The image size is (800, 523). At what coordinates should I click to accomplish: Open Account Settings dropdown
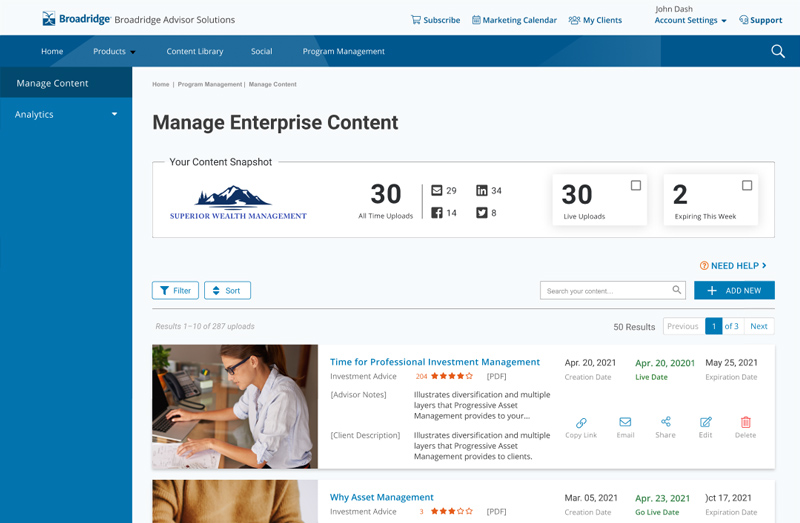click(690, 20)
